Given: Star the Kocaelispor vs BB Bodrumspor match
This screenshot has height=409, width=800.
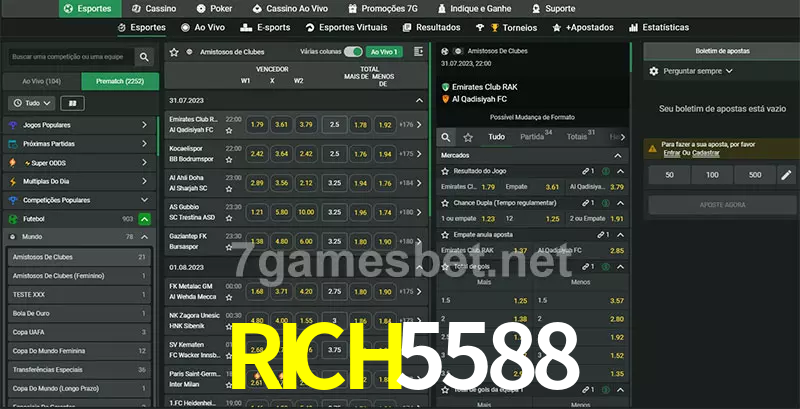Looking at the screenshot, I should [229, 160].
